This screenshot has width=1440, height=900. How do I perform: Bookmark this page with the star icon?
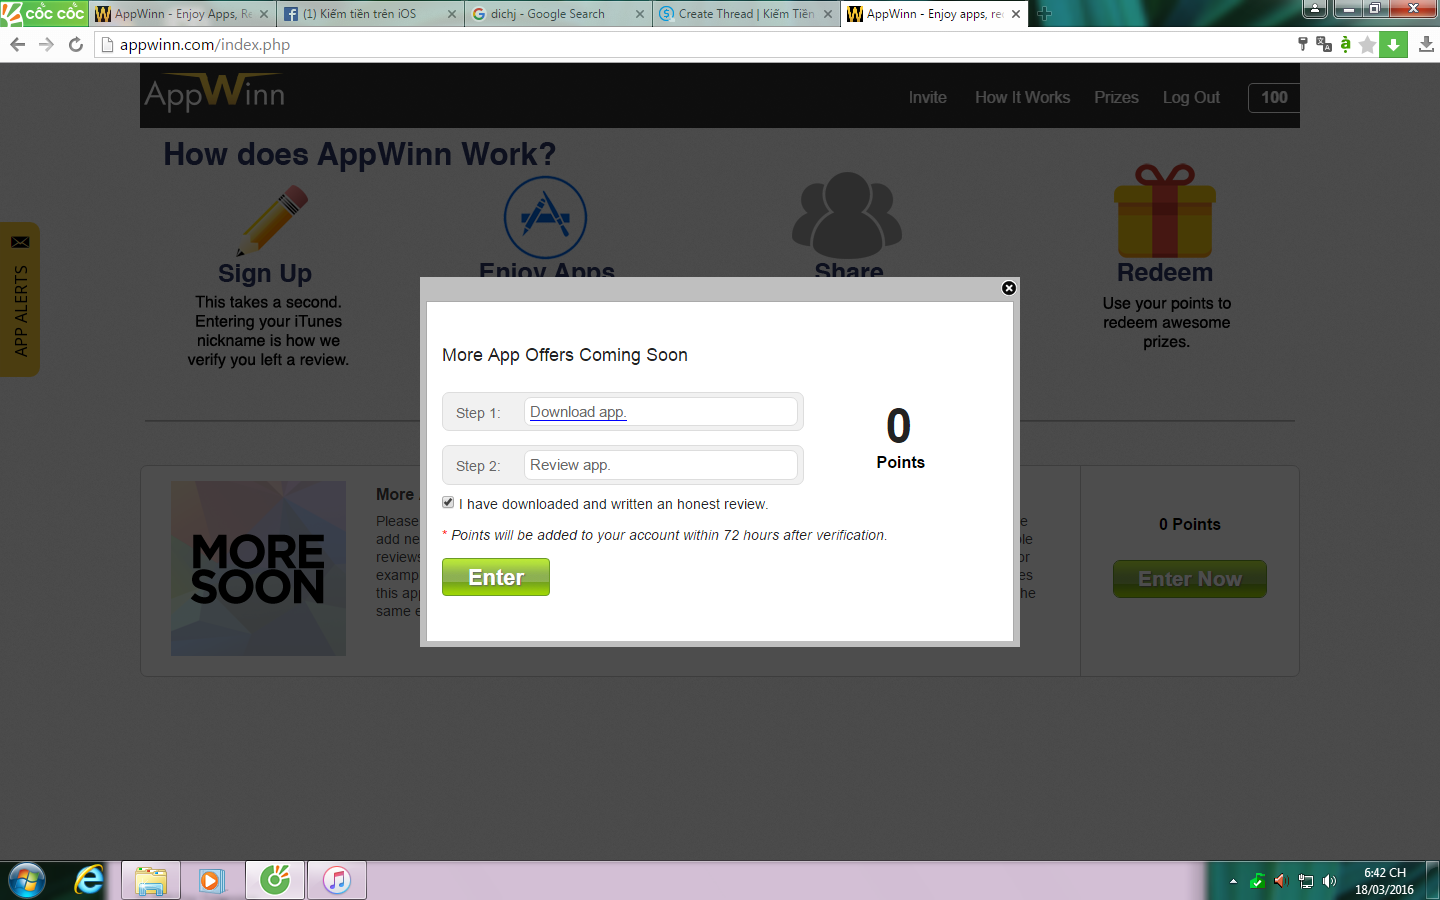point(1368,45)
